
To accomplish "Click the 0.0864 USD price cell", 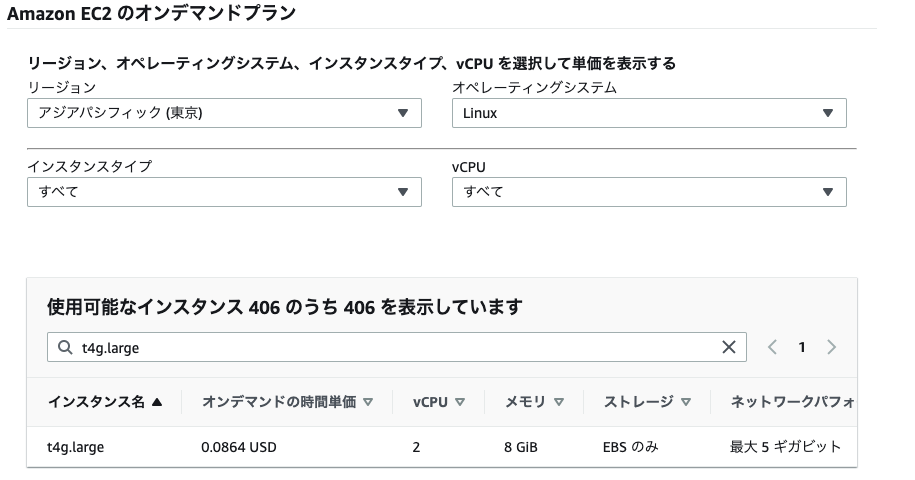I will (239, 447).
